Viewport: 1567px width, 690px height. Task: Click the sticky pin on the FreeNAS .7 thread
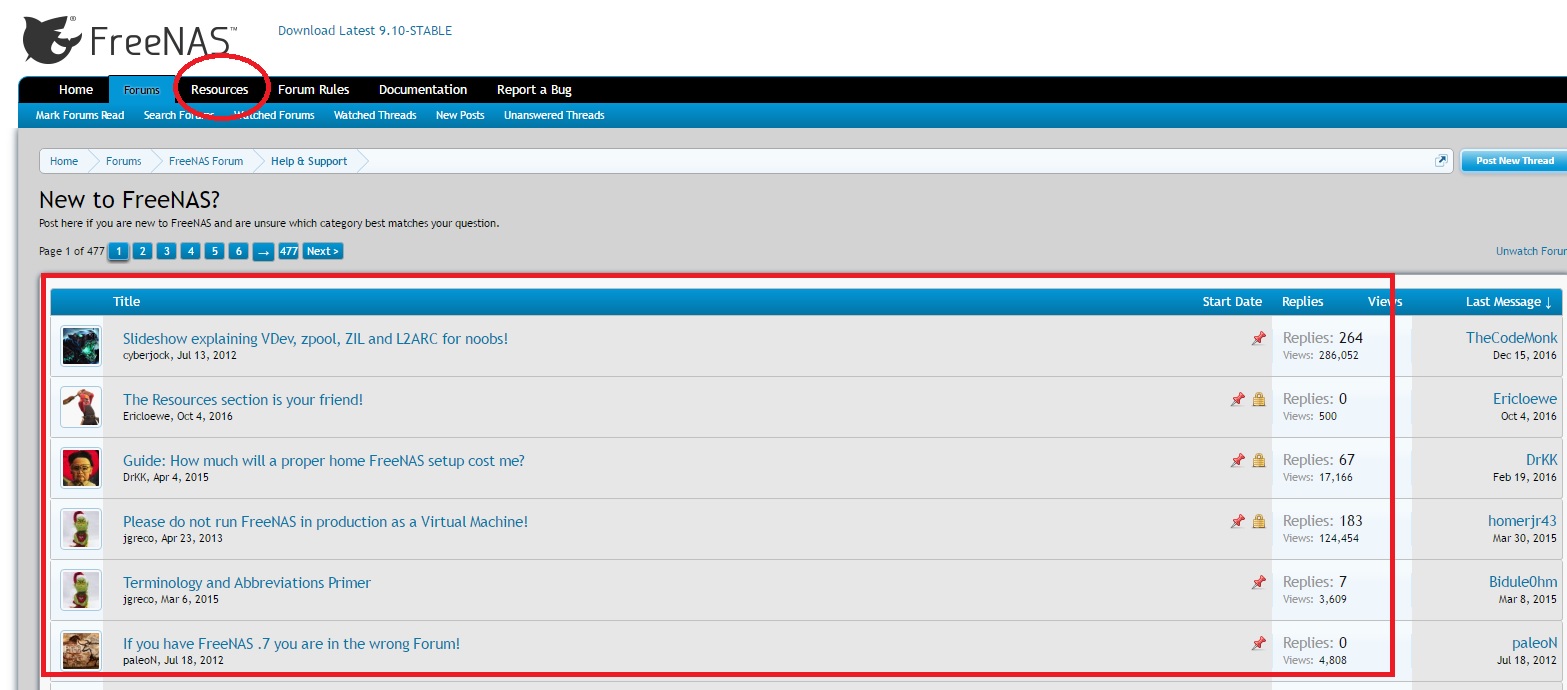1259,644
